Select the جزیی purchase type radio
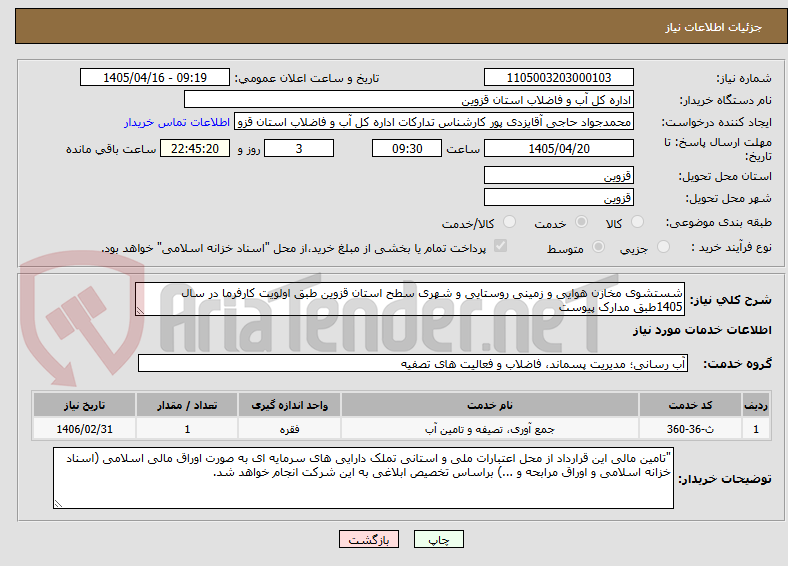Viewport: 788px width, 566px height. click(663, 247)
